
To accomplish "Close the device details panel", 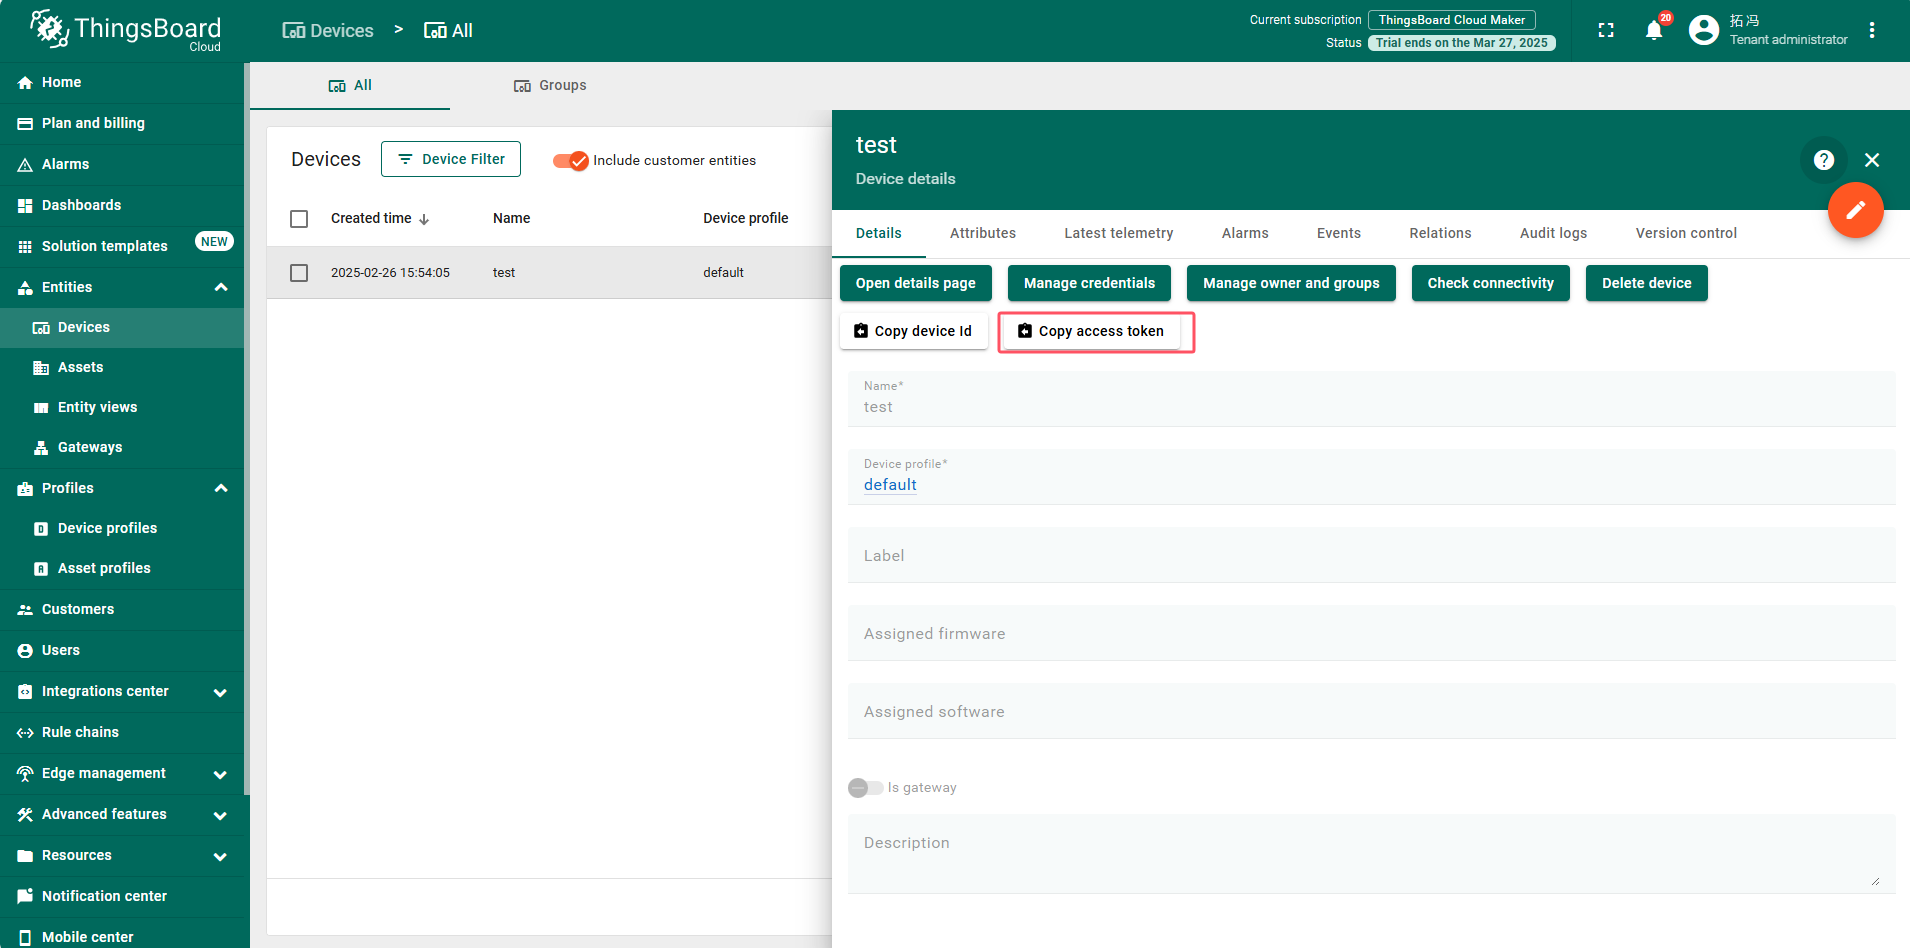I will tap(1872, 160).
